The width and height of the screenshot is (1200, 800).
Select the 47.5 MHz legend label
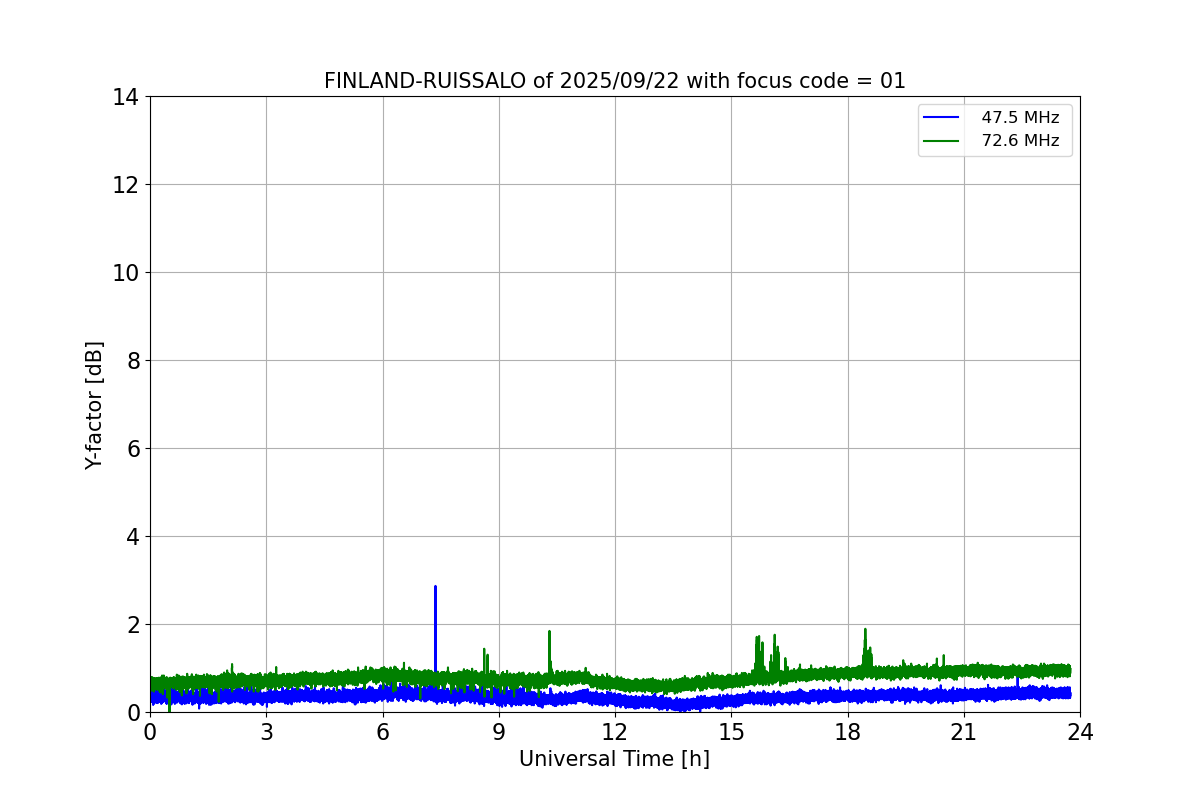(1020, 118)
